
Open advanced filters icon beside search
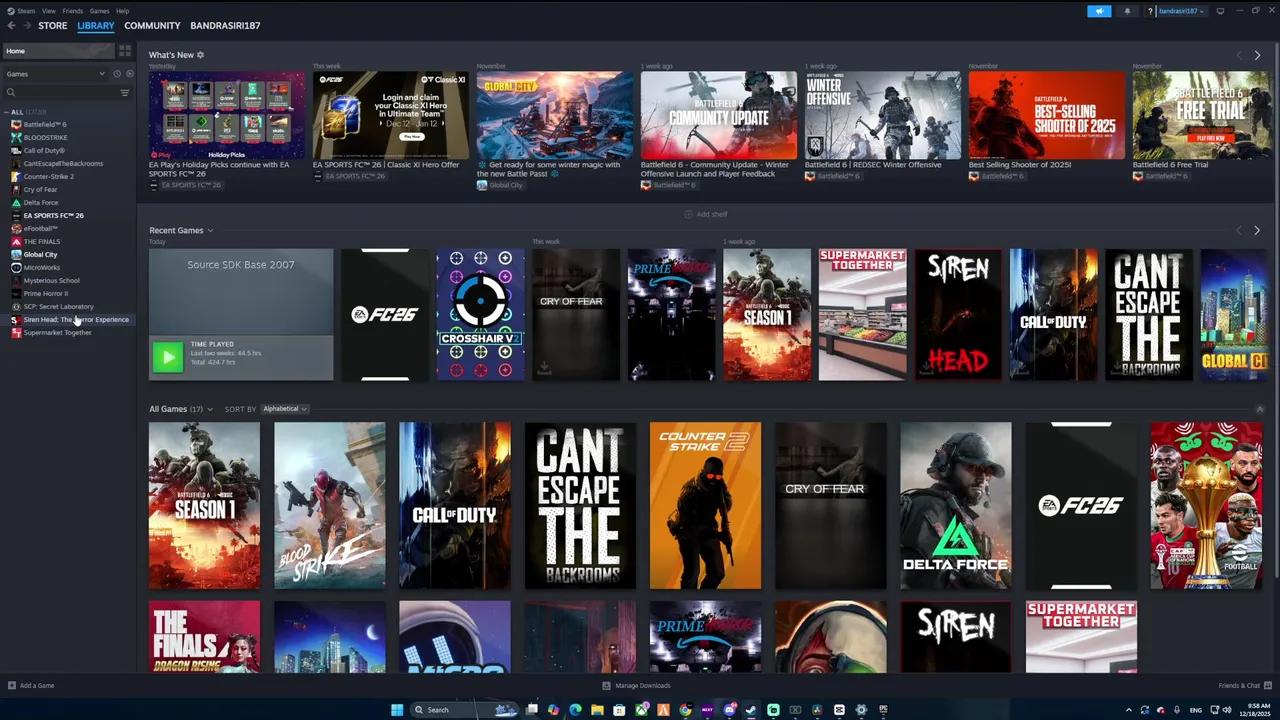point(125,93)
